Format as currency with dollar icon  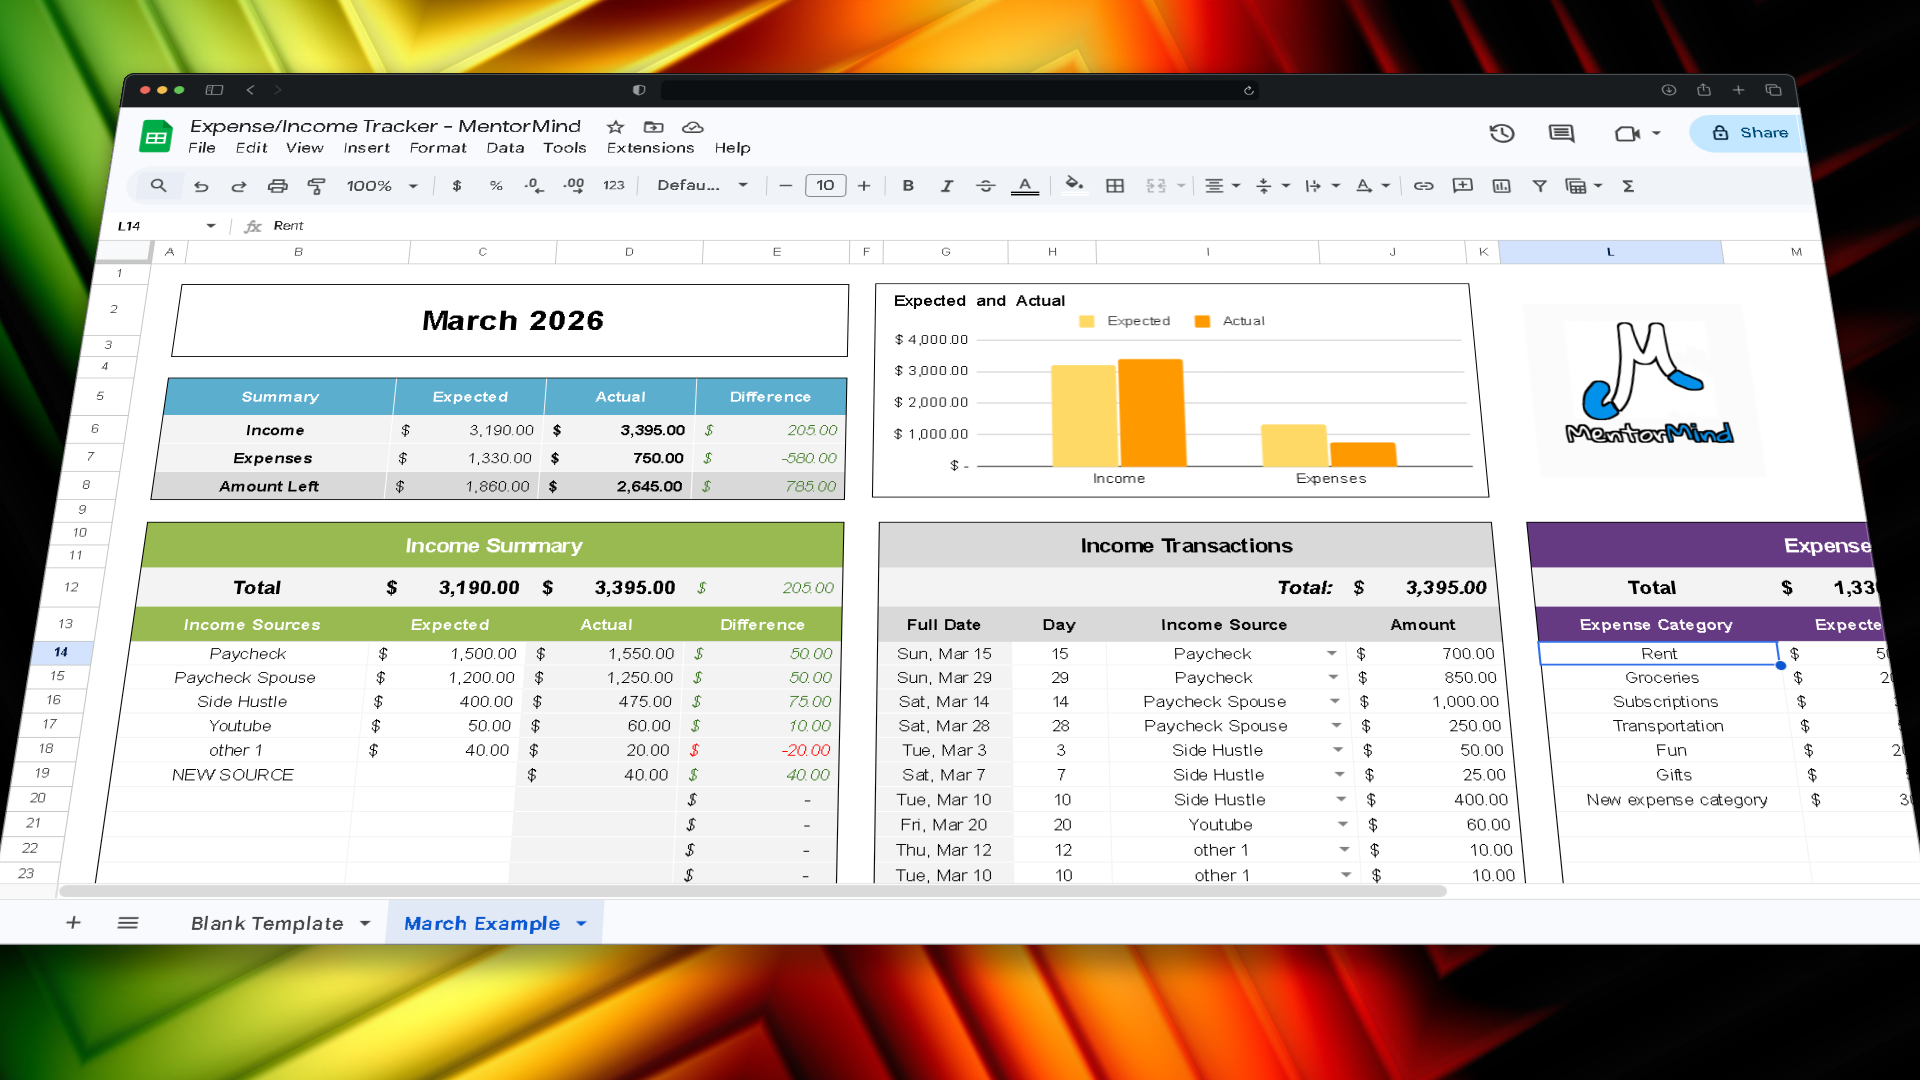[x=457, y=186]
